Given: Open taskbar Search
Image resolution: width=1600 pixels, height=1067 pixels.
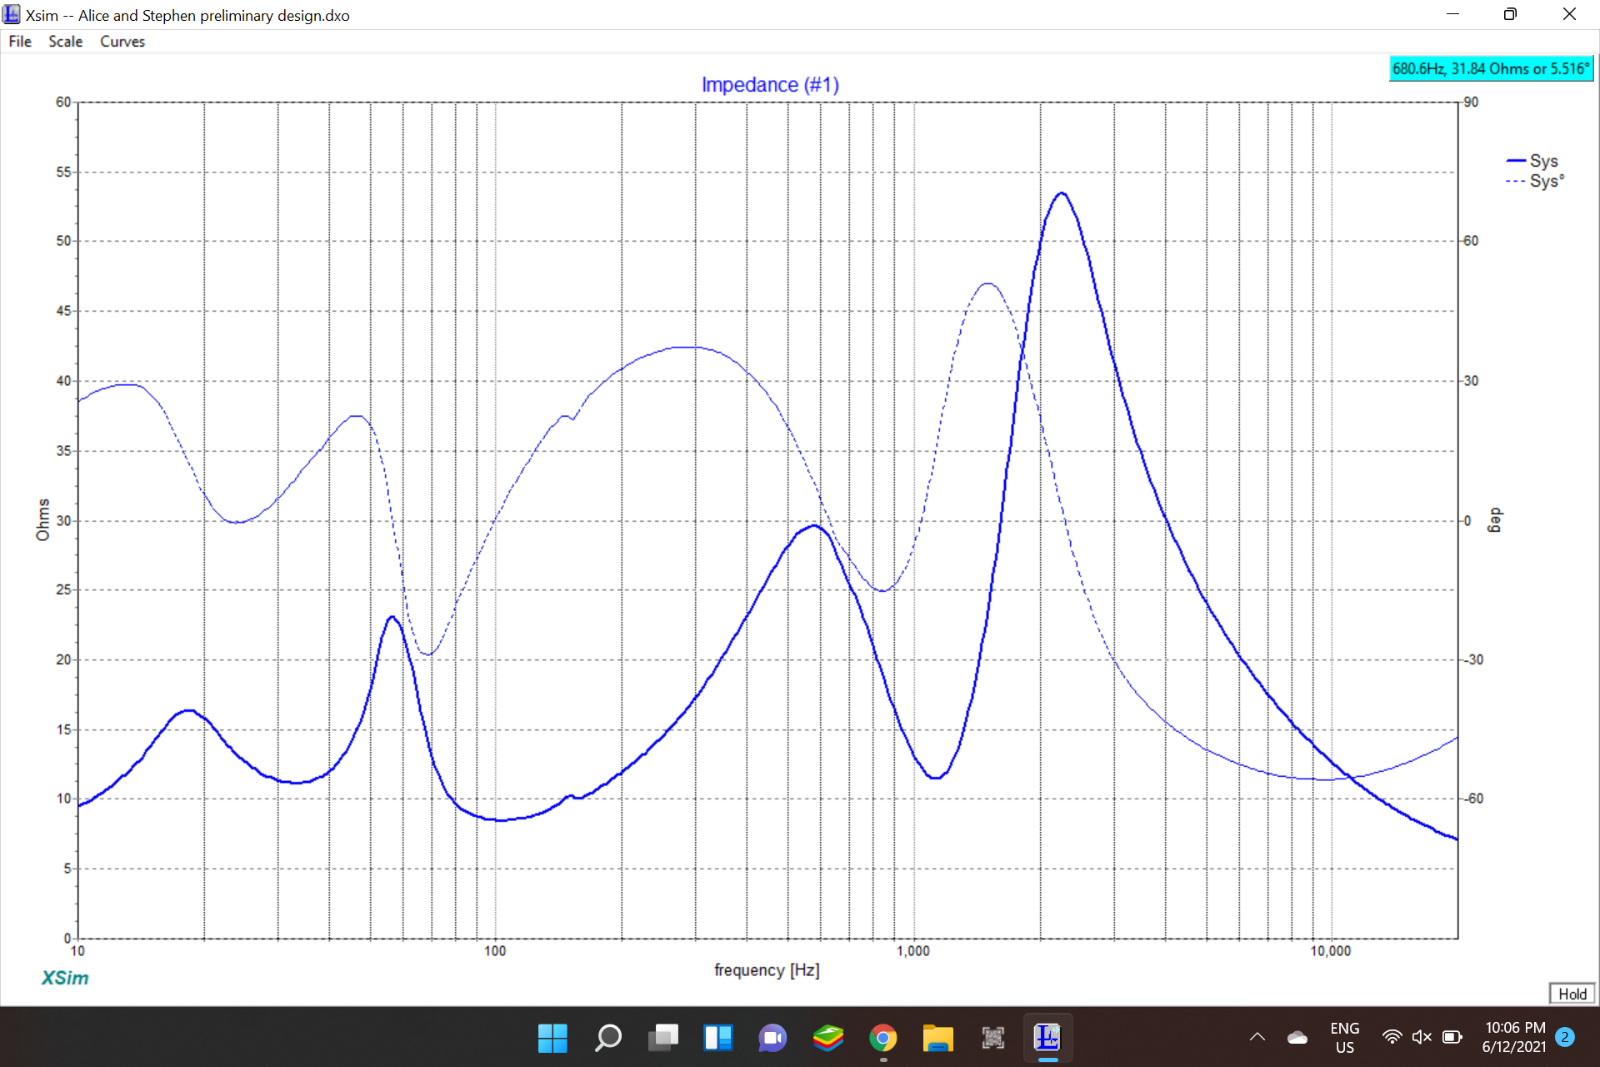Looking at the screenshot, I should 608,1038.
